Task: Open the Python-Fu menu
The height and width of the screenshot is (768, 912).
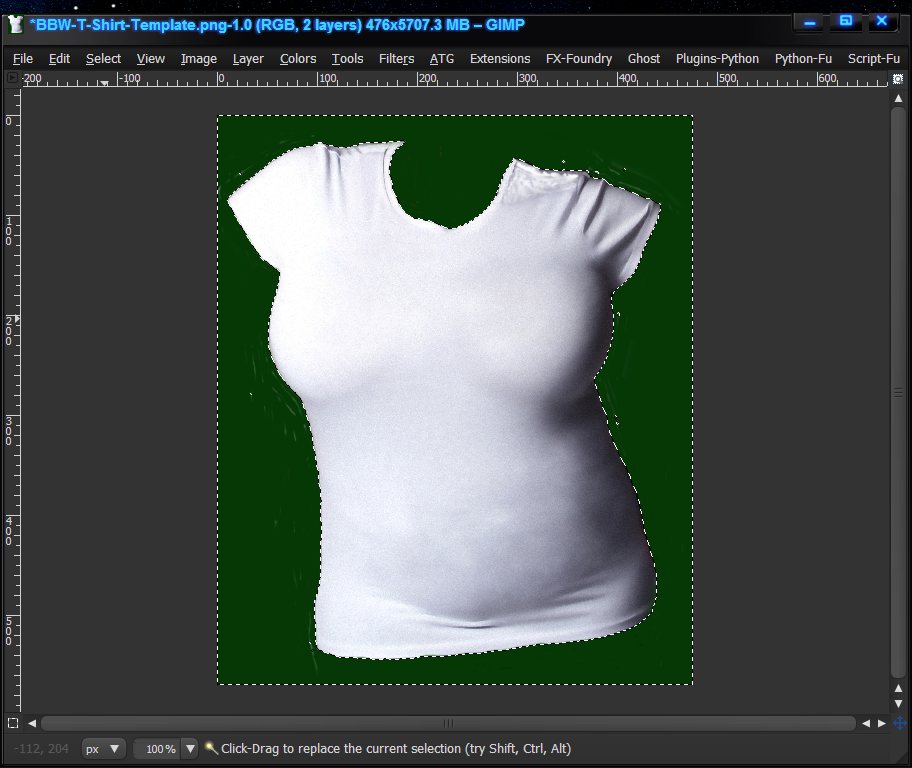Action: point(803,59)
